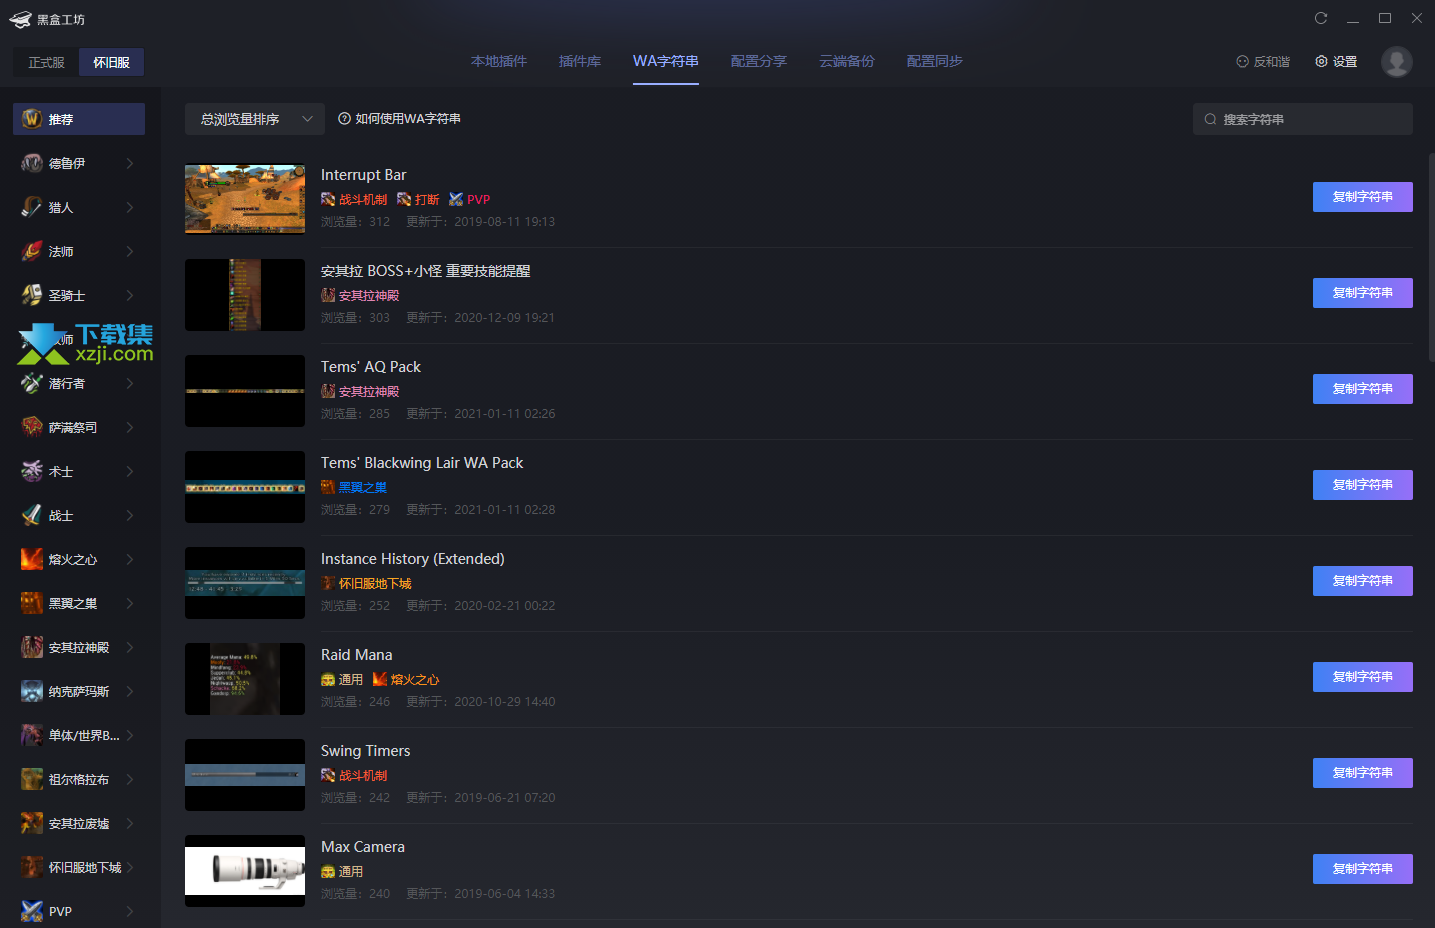
Task: Click the Hunter class icon
Action: 32,207
